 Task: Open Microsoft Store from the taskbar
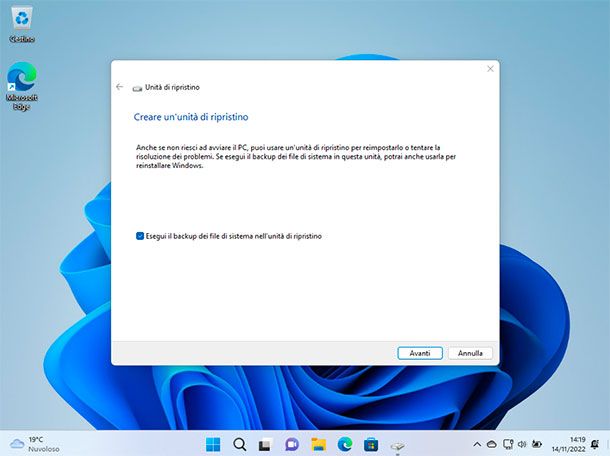click(x=371, y=444)
